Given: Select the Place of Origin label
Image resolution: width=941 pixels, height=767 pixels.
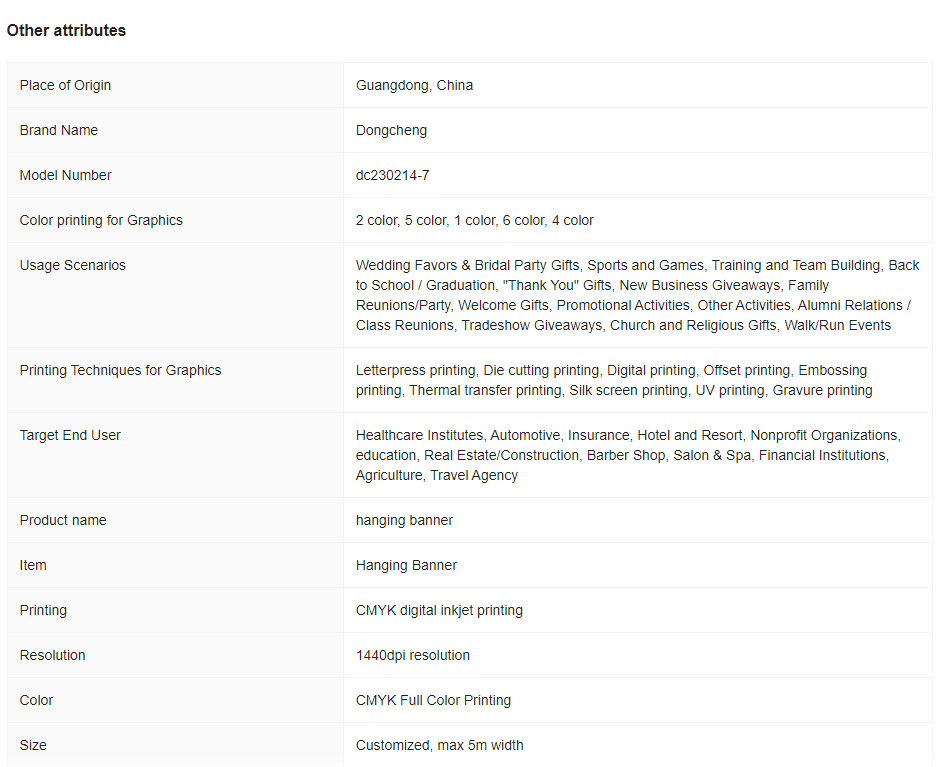Looking at the screenshot, I should click(65, 85).
